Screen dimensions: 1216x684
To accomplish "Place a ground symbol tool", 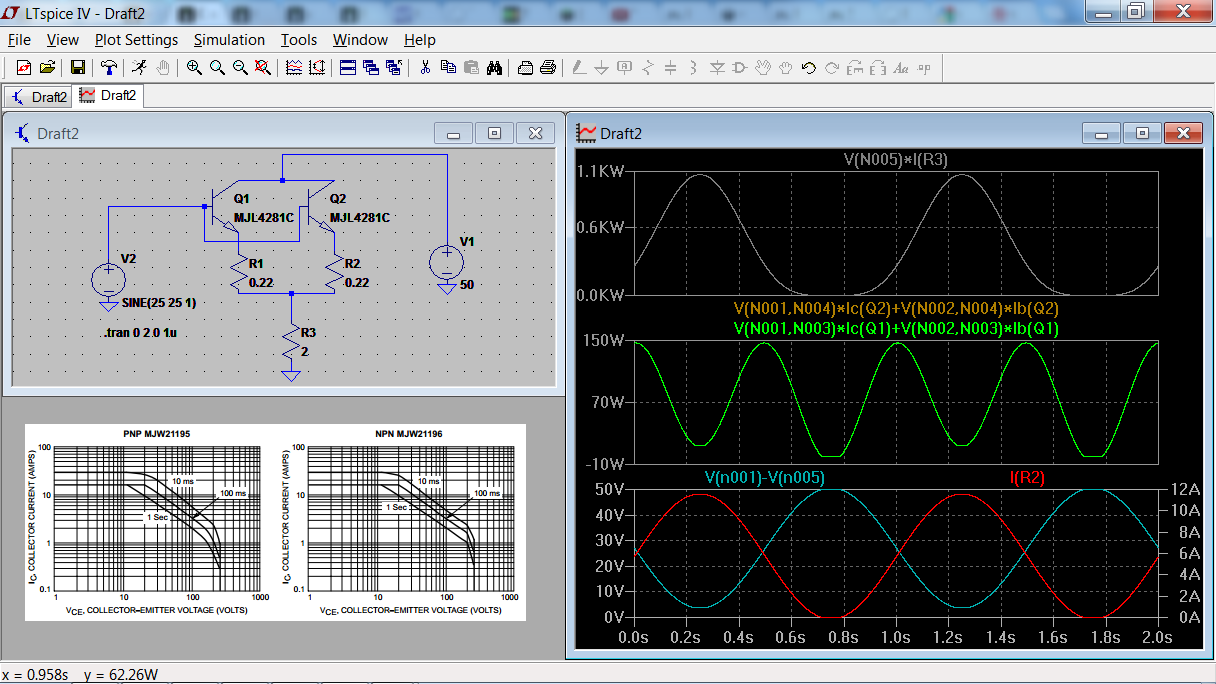I will pyautogui.click(x=601, y=68).
